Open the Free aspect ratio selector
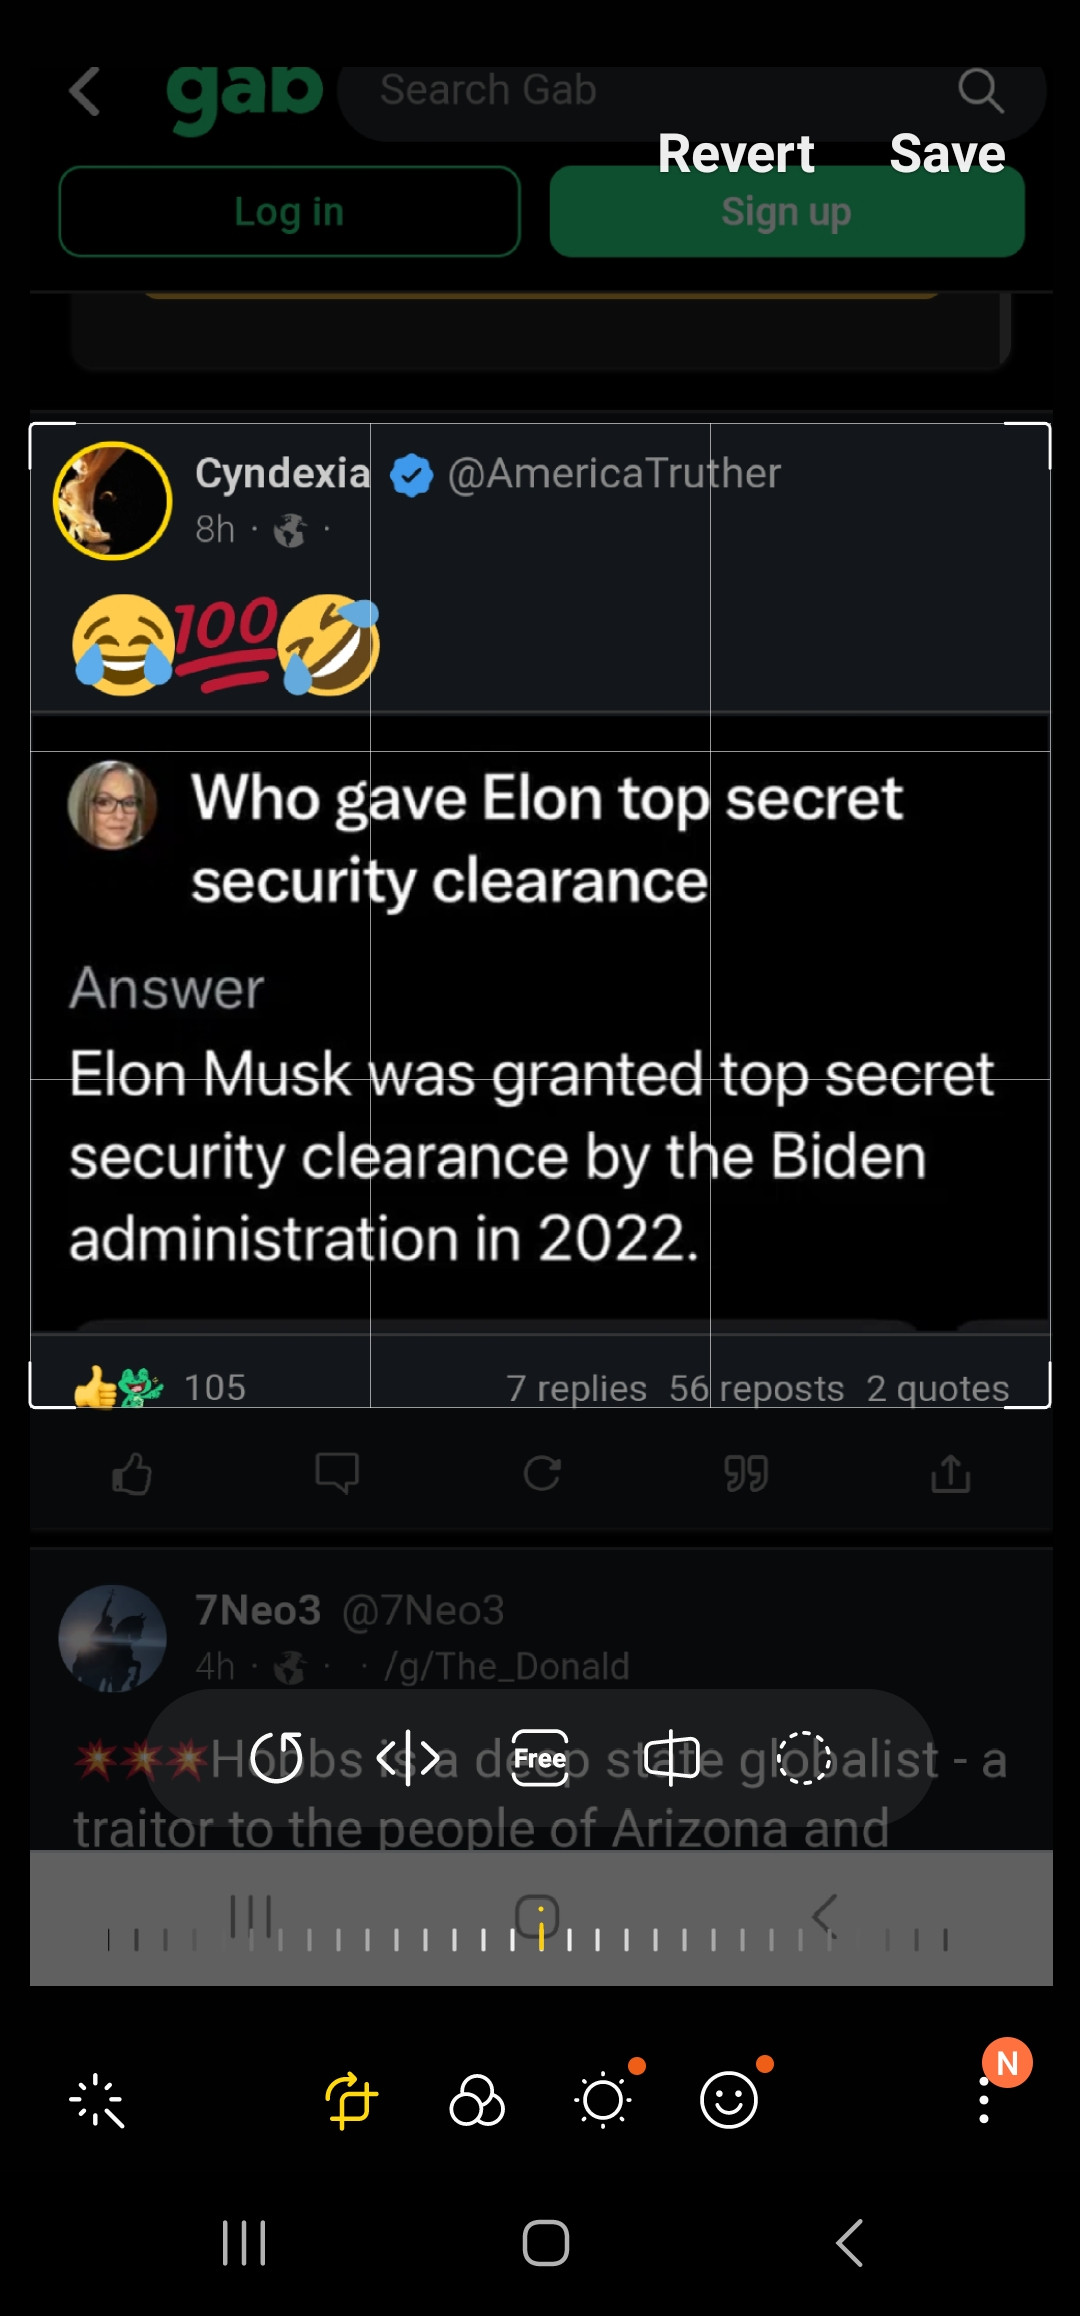Image resolution: width=1080 pixels, height=2316 pixels. point(540,1757)
